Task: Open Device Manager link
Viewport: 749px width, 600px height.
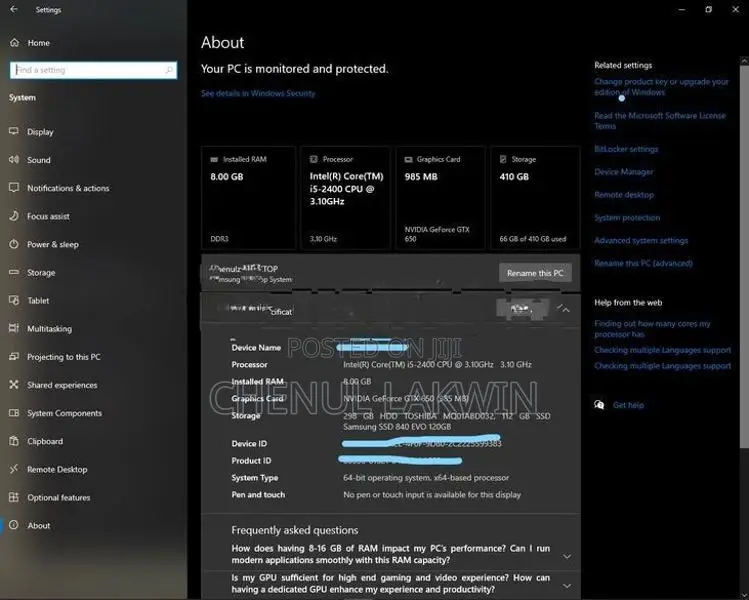Action: pos(623,172)
